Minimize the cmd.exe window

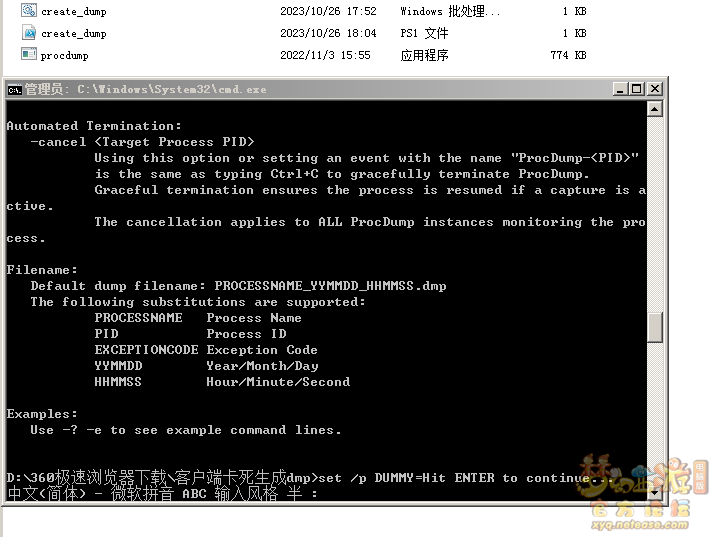point(620,89)
